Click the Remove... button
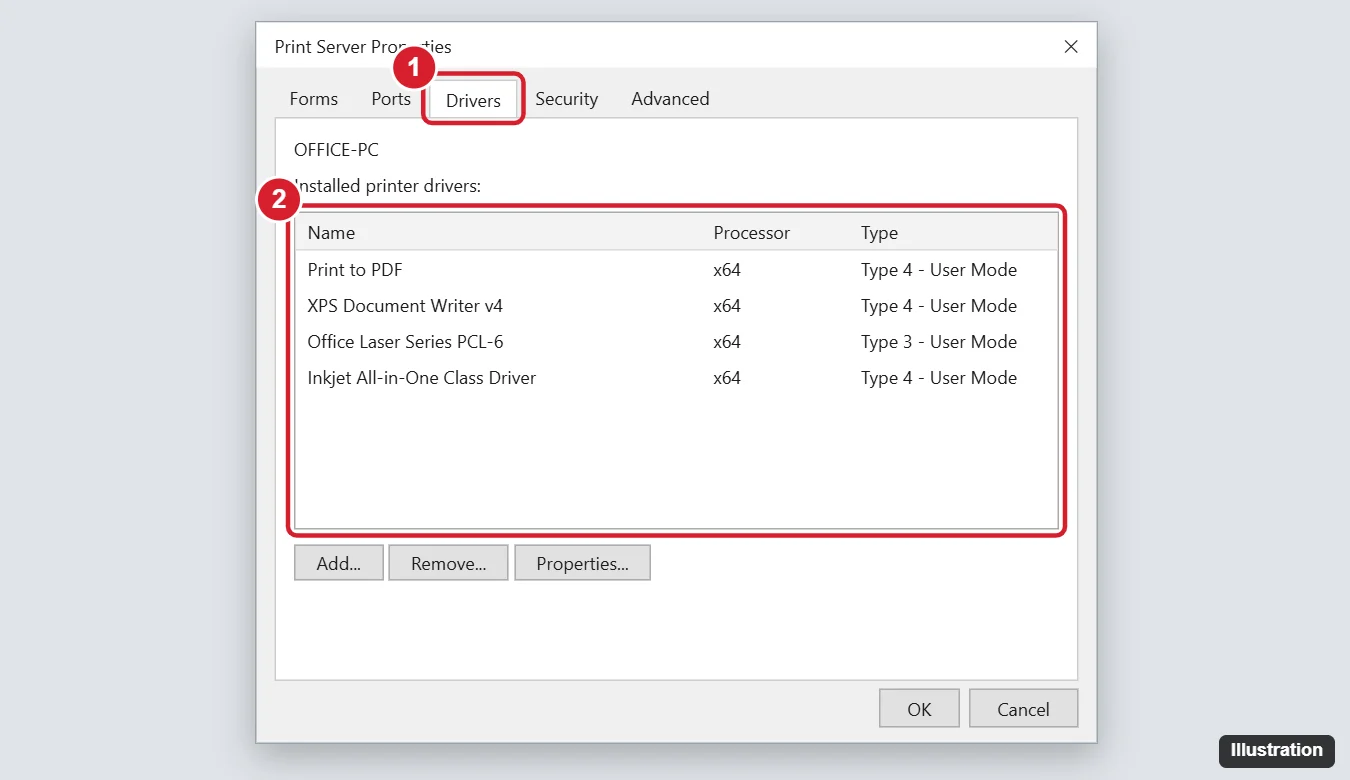This screenshot has width=1350, height=780. tap(448, 563)
